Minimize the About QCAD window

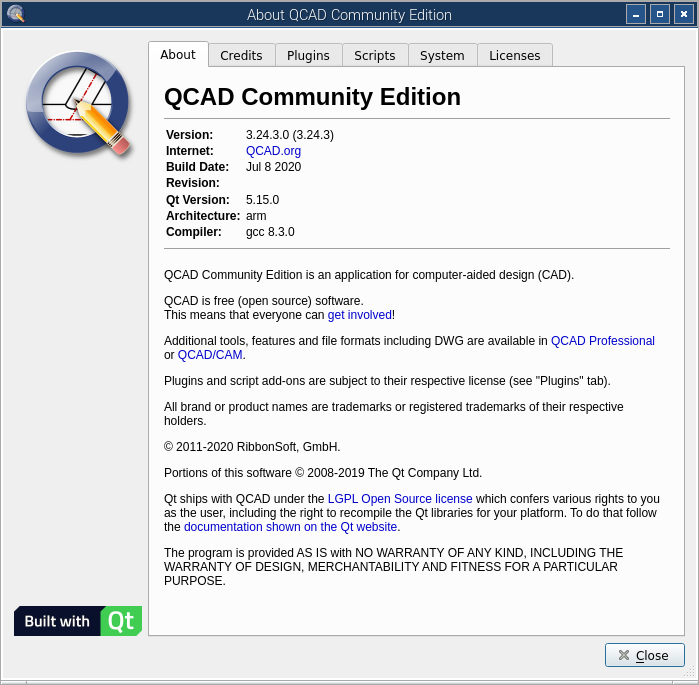pos(636,14)
